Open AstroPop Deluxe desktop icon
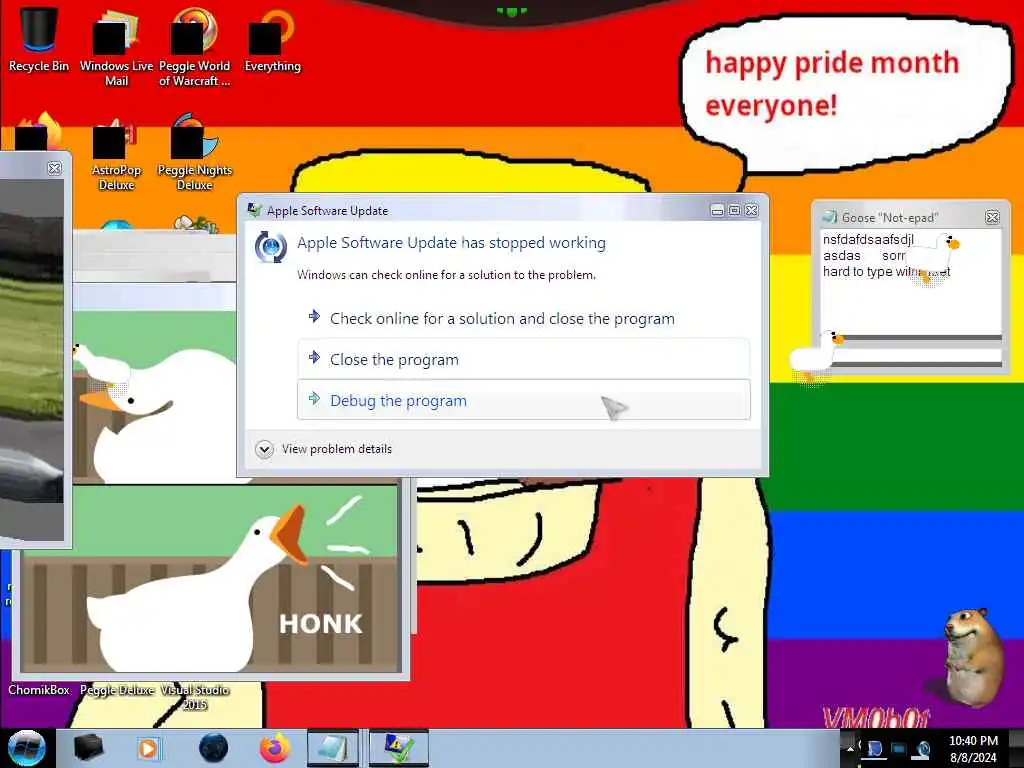The image size is (1024, 768). 116,153
